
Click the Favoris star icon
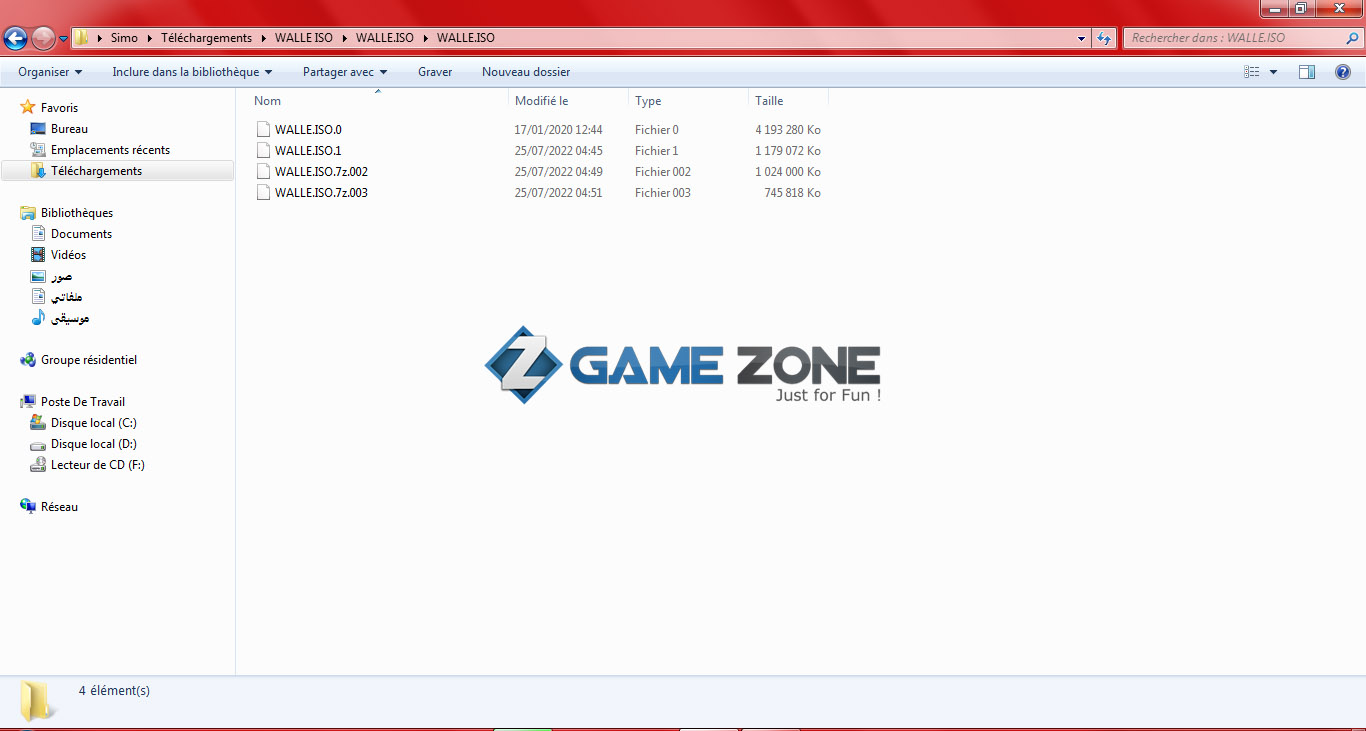28,107
